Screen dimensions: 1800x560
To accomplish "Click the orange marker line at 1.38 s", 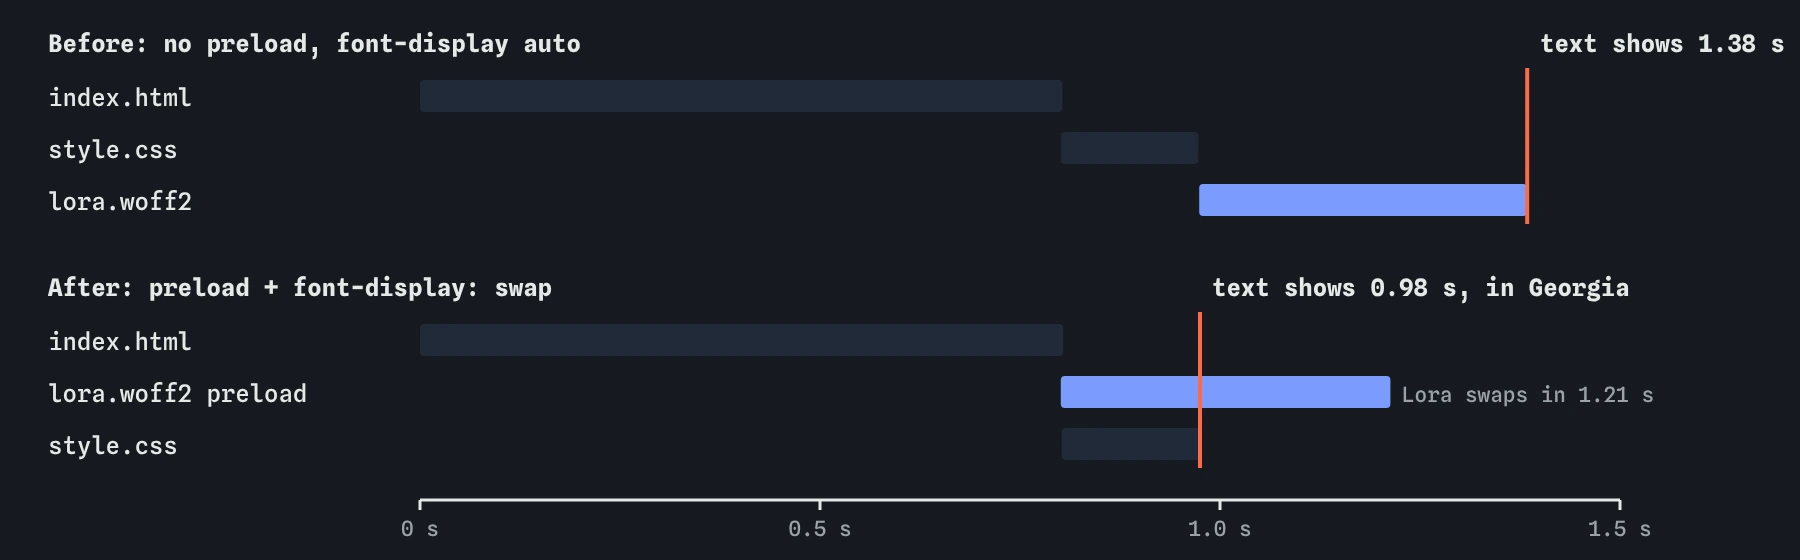I will pos(1527,146).
